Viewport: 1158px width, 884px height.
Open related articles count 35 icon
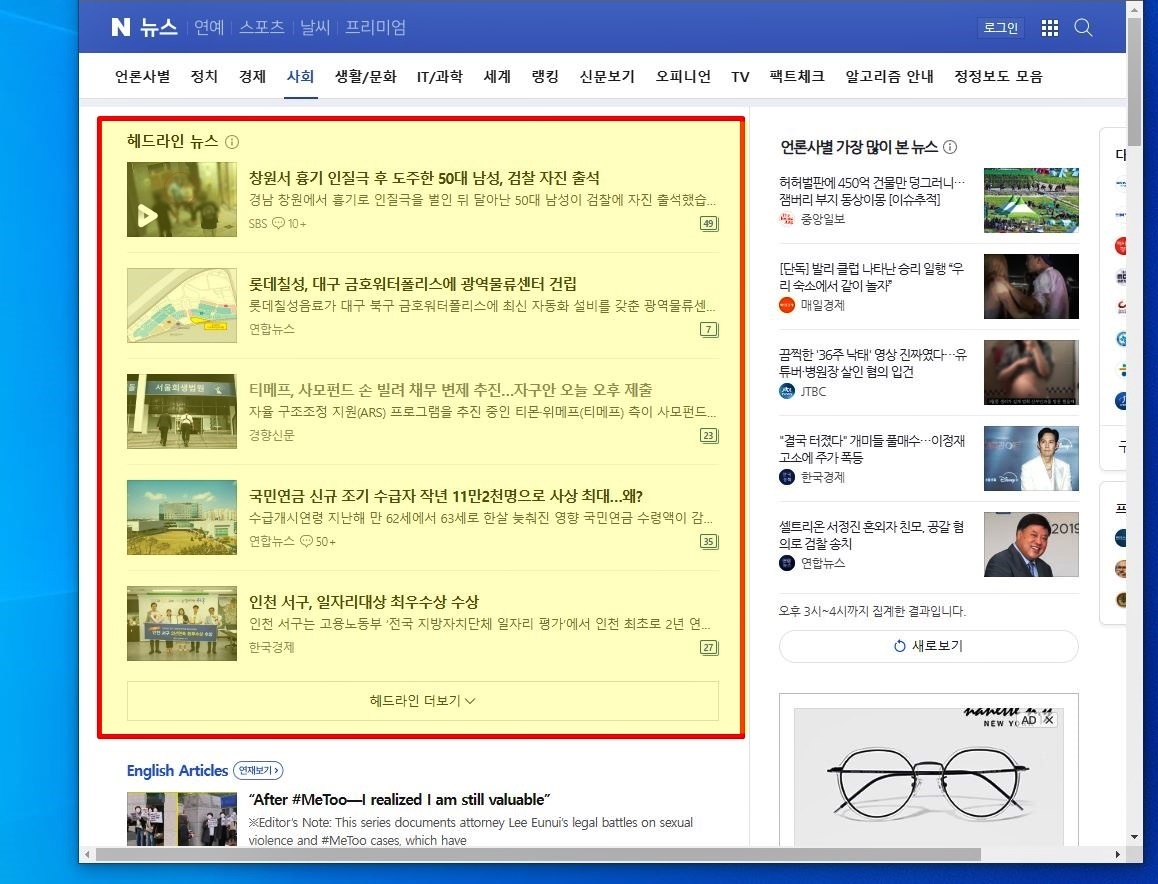click(709, 541)
